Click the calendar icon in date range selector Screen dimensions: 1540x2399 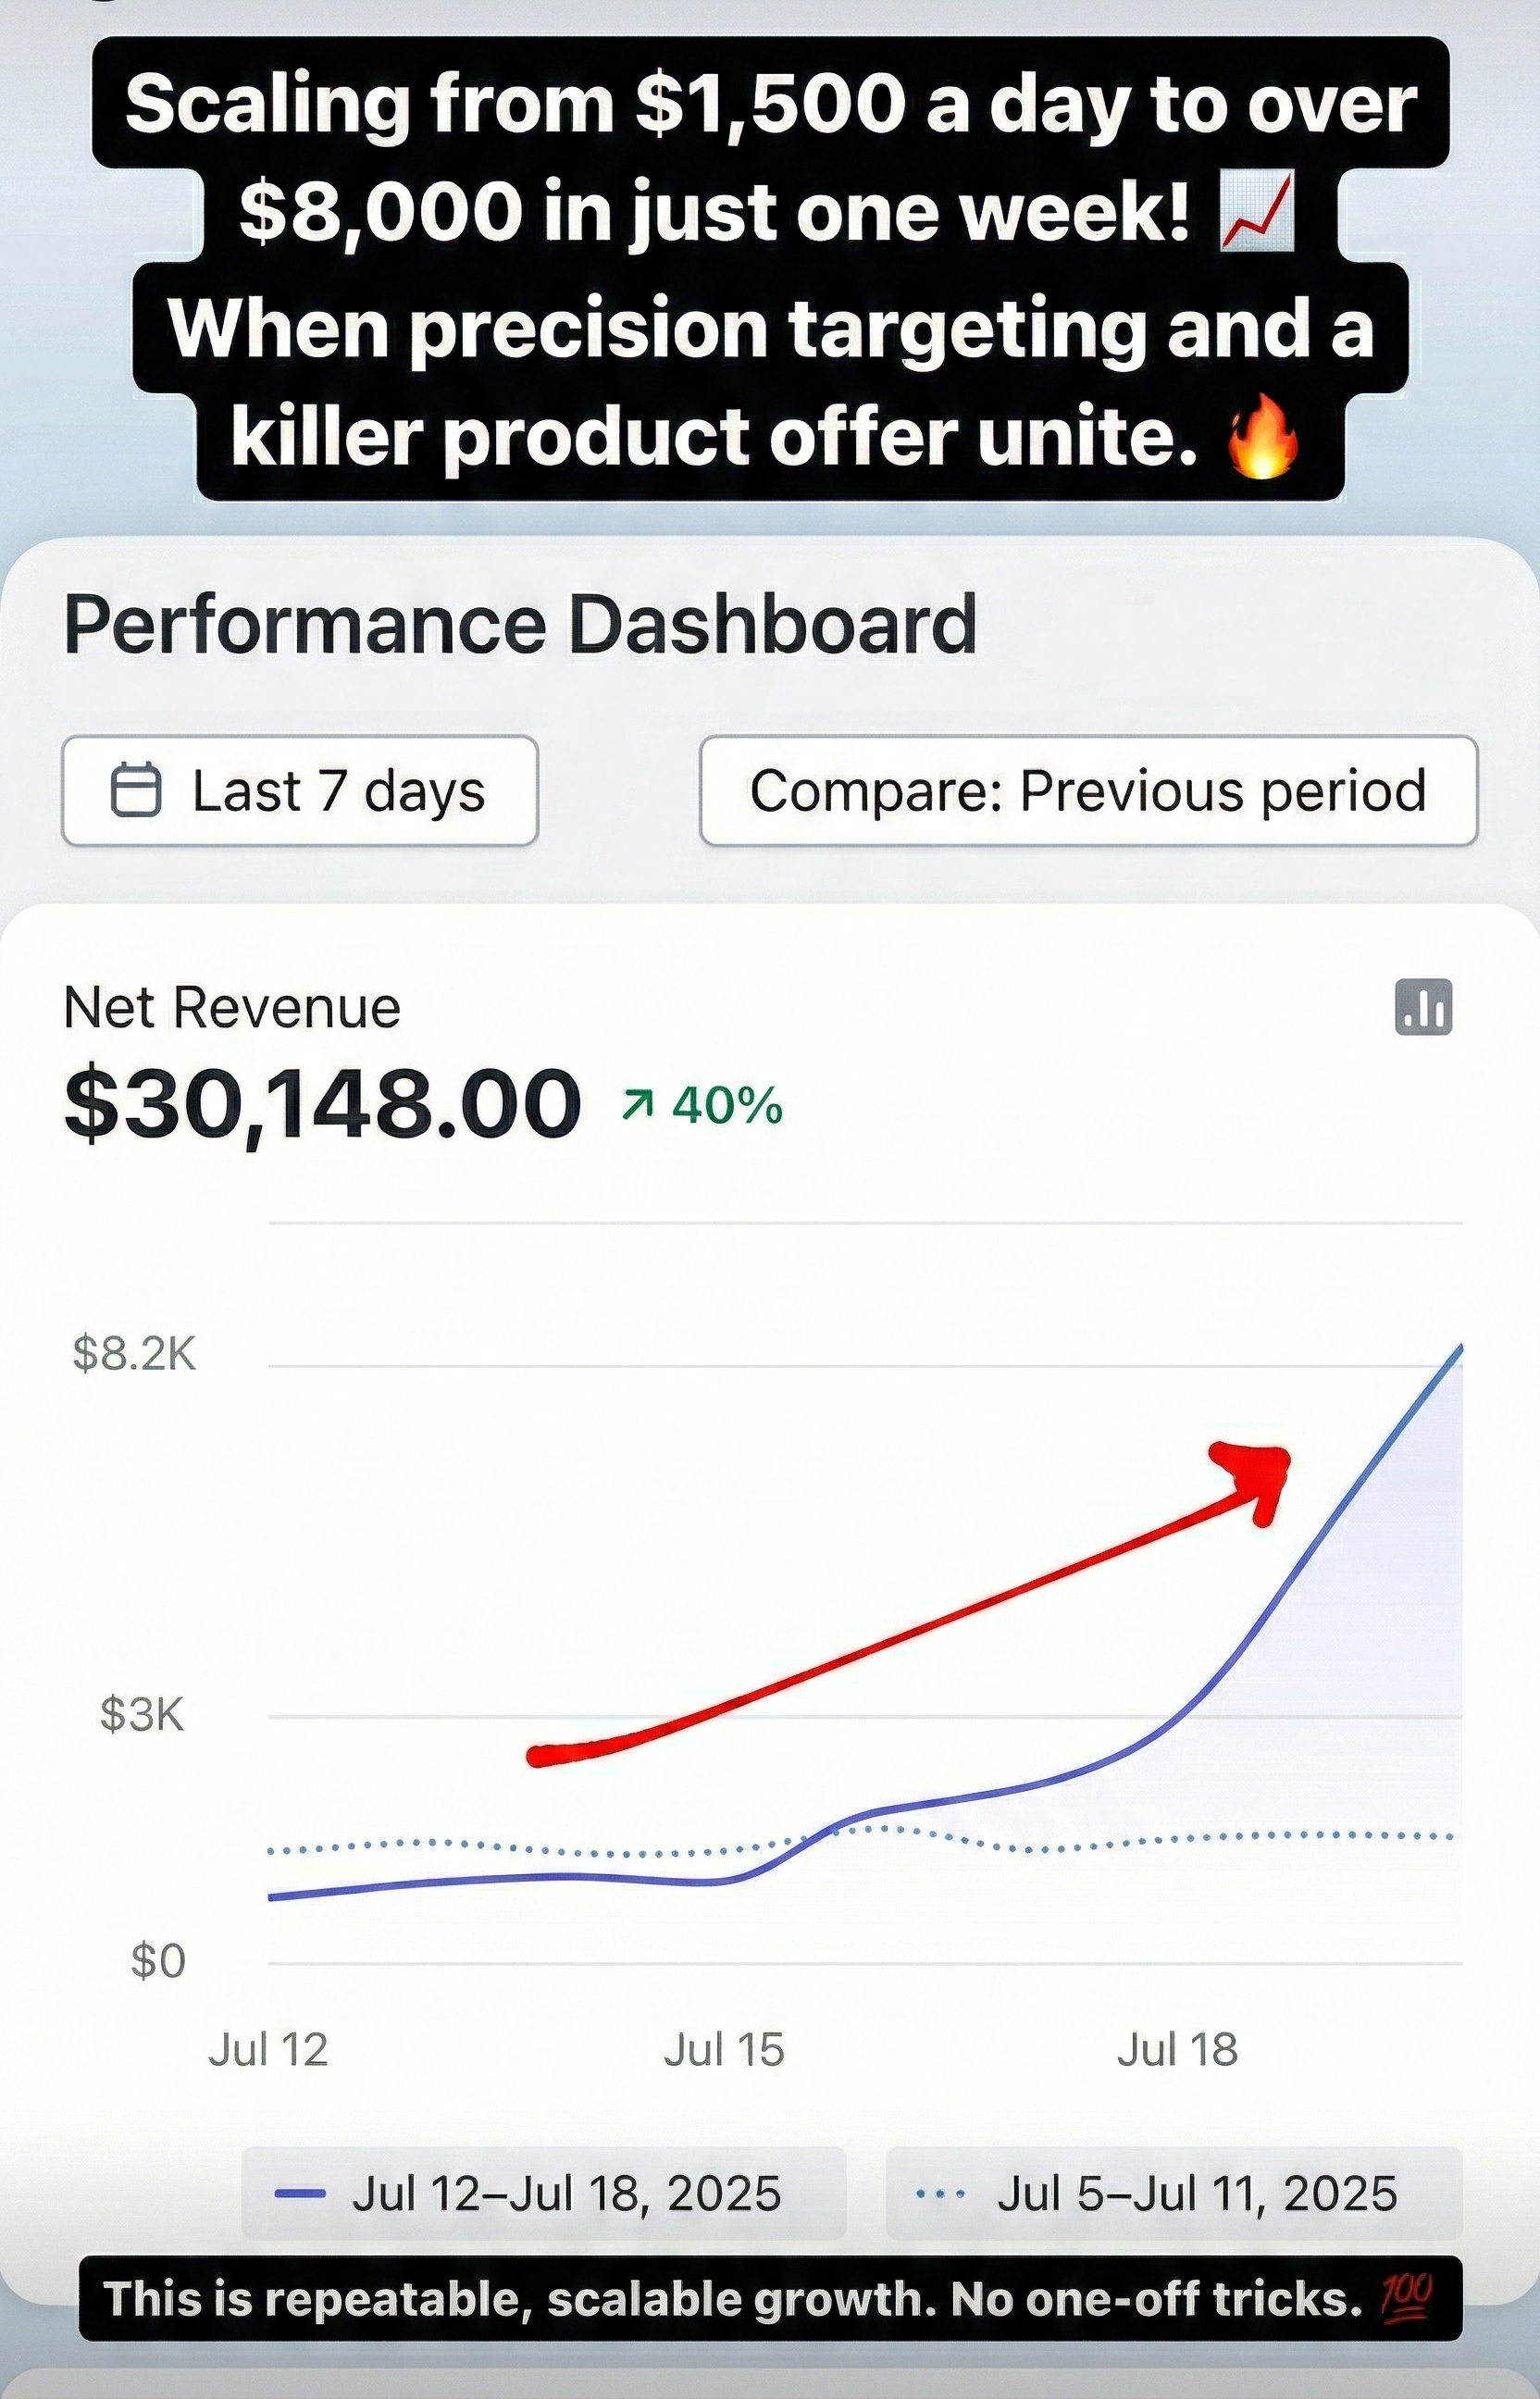pos(139,791)
